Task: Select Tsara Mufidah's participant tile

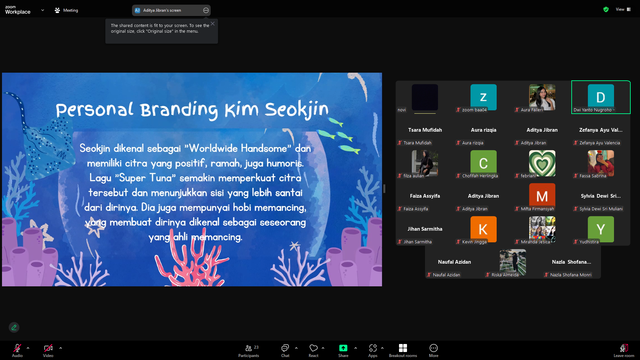Action: (425, 130)
